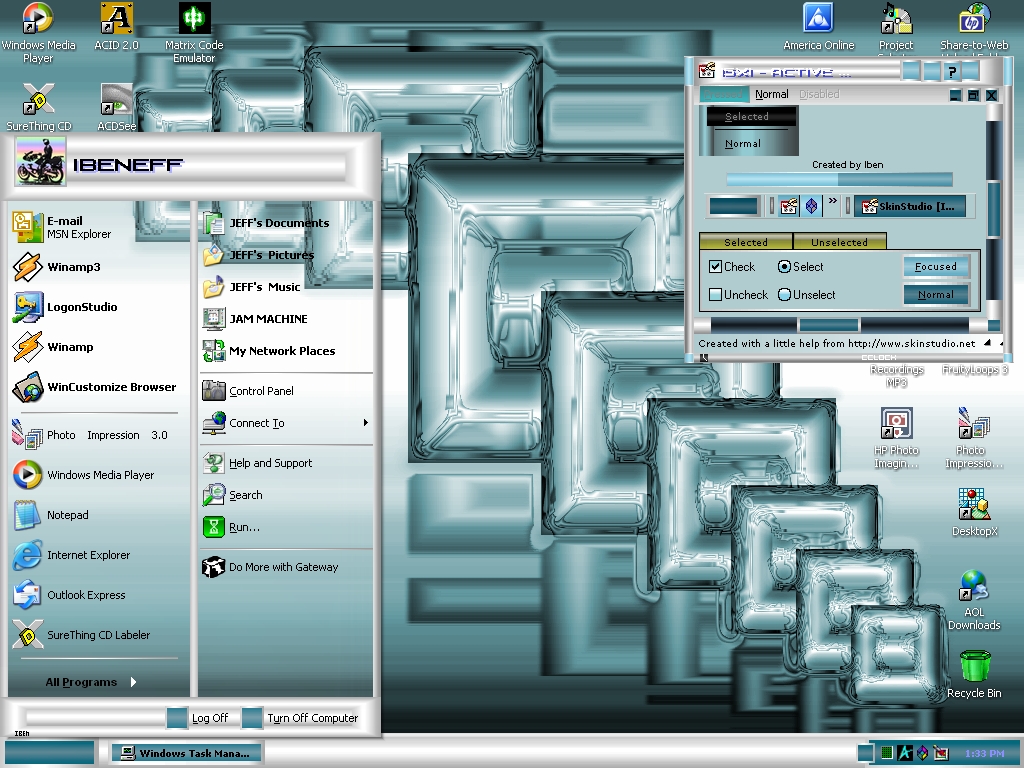Open the DesktopX desktop shortcut
The height and width of the screenshot is (768, 1024).
pyautogui.click(x=974, y=513)
